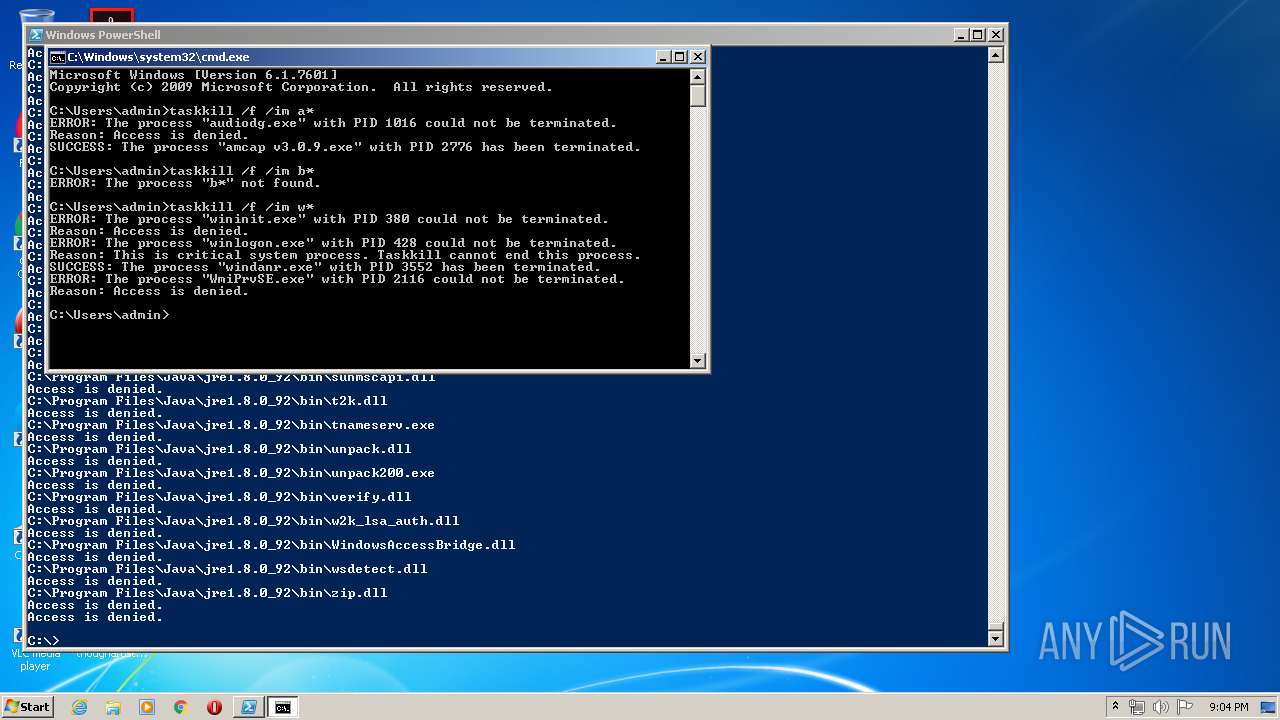Open Windows Explorer folder icon in taskbar

[113, 707]
